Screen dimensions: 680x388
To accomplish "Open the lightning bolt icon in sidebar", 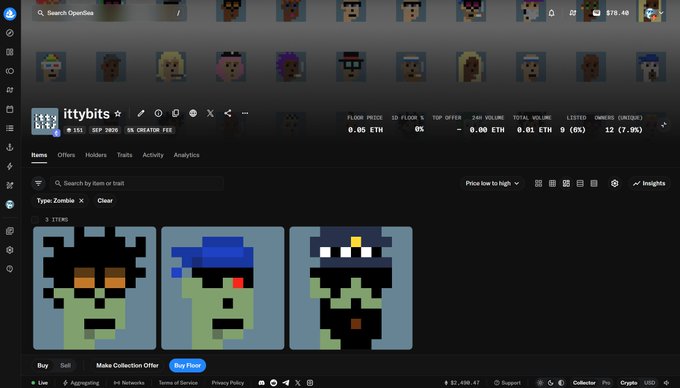I will click(10, 166).
